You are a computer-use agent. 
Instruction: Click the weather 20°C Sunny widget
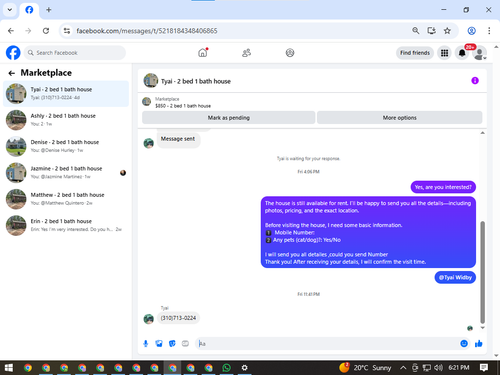tap(365, 368)
